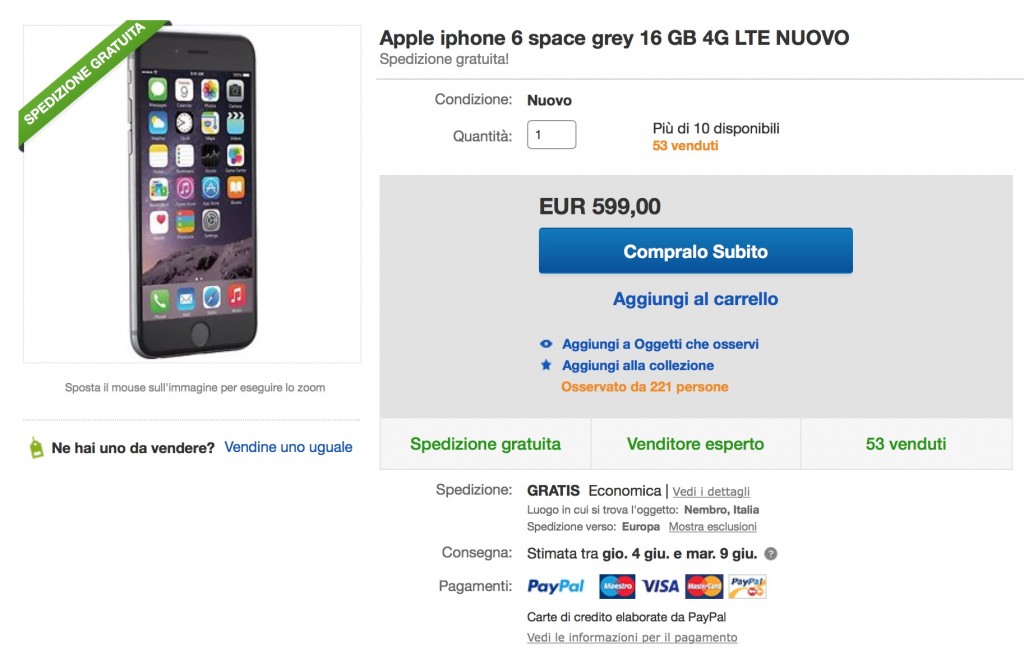Open Vedi le informazioni per il pagamento

(x=632, y=638)
